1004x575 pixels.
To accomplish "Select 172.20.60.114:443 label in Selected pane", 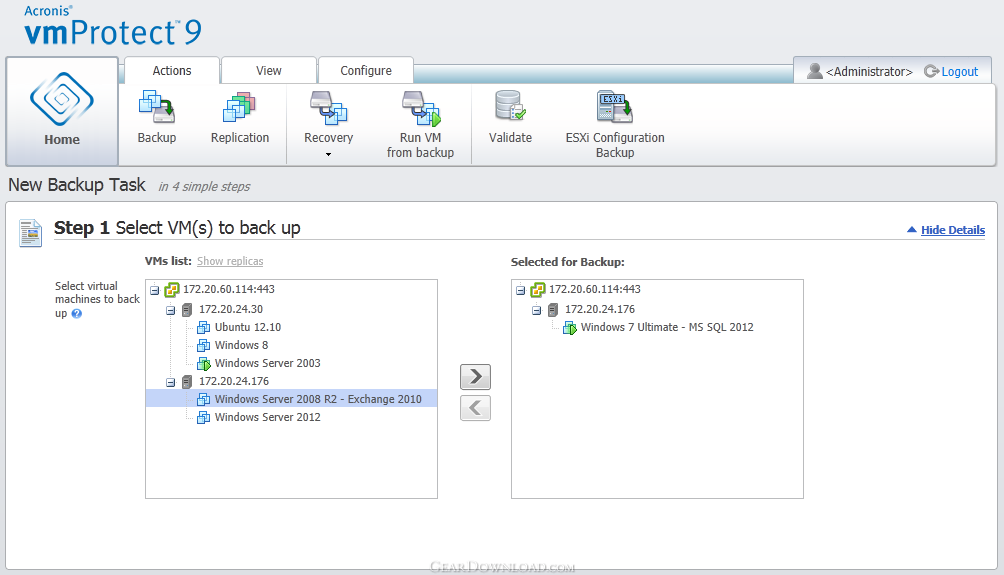I will point(595,289).
